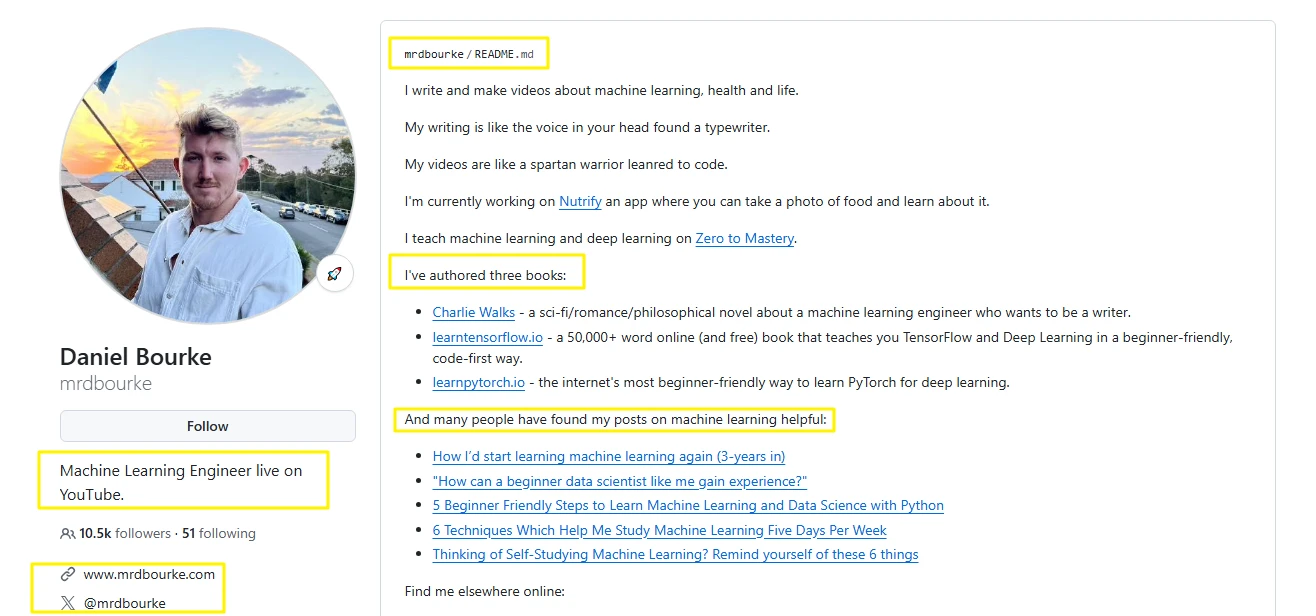Open "6 Techniques Which Help Me Study" post
This screenshot has height=616, width=1316.
coord(660,530)
